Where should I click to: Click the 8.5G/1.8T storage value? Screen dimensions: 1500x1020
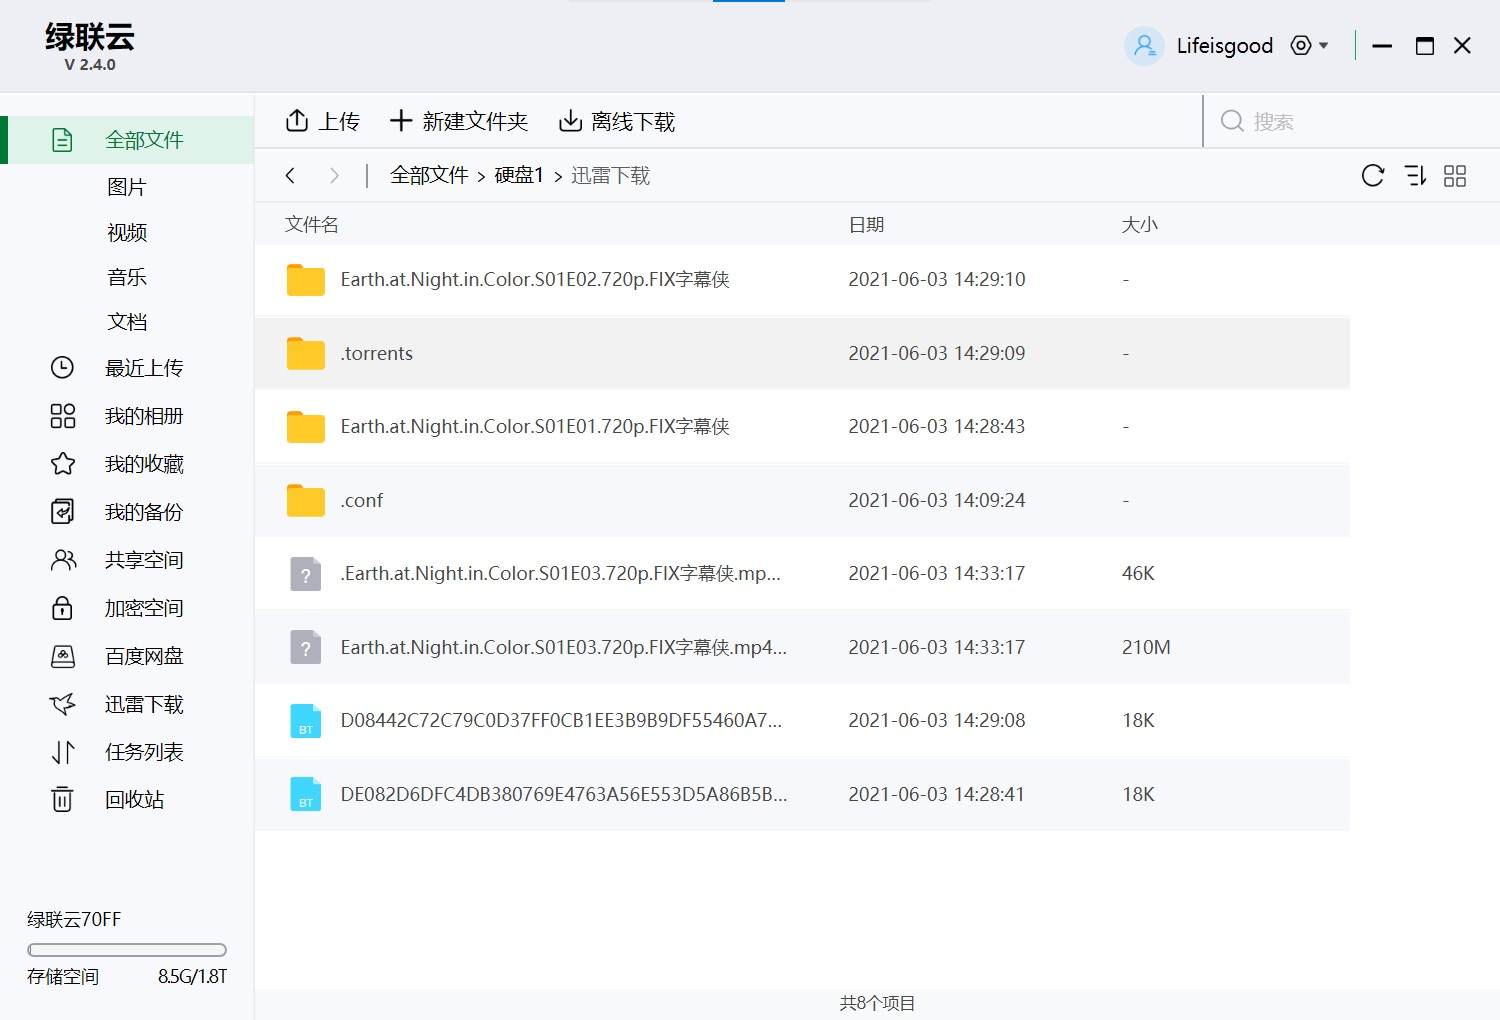(x=192, y=976)
